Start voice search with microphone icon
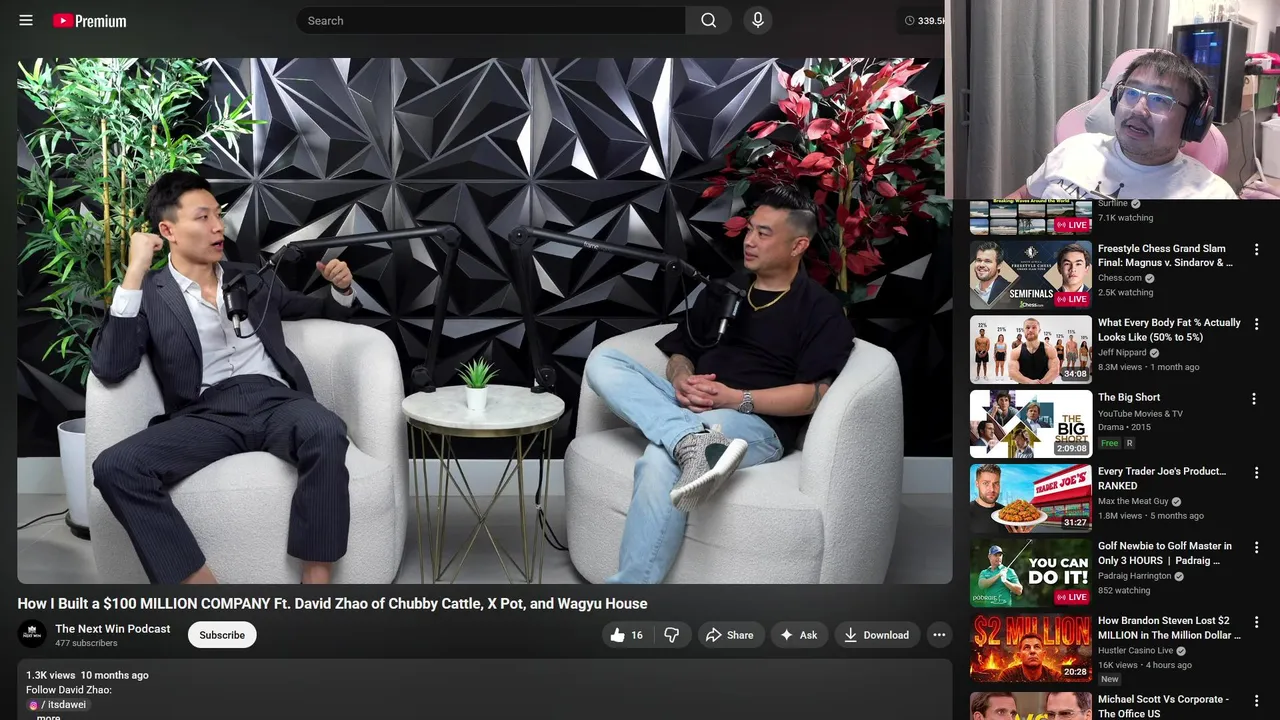The height and width of the screenshot is (720, 1280). [x=758, y=20]
